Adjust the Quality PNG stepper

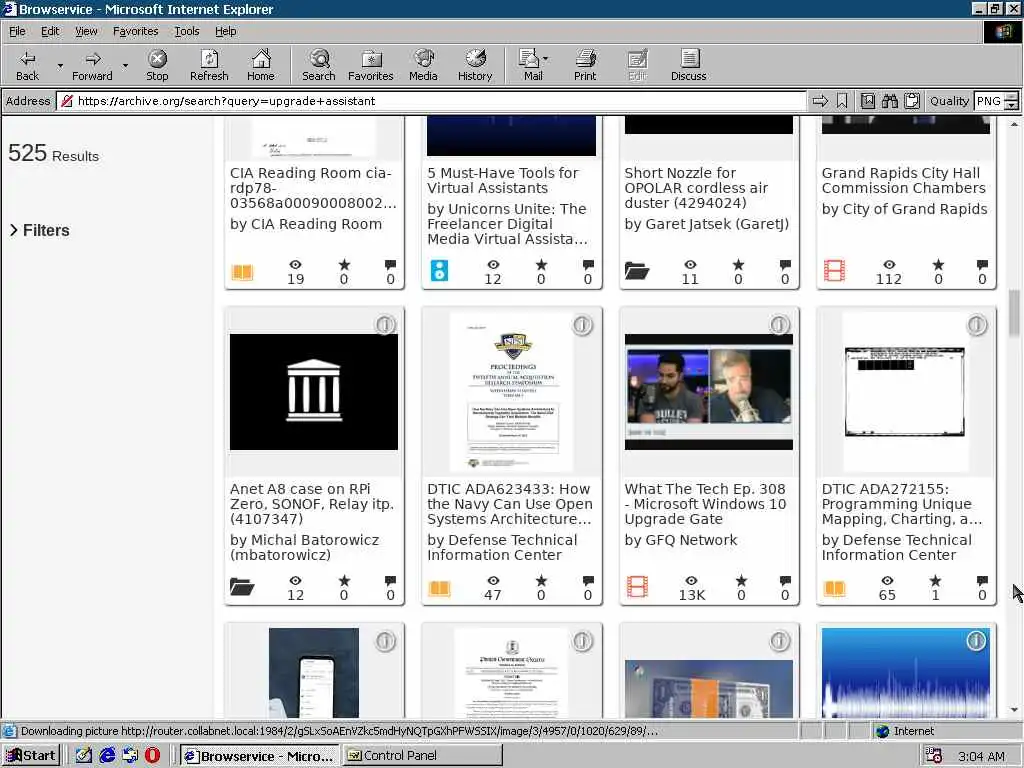pos(1011,101)
